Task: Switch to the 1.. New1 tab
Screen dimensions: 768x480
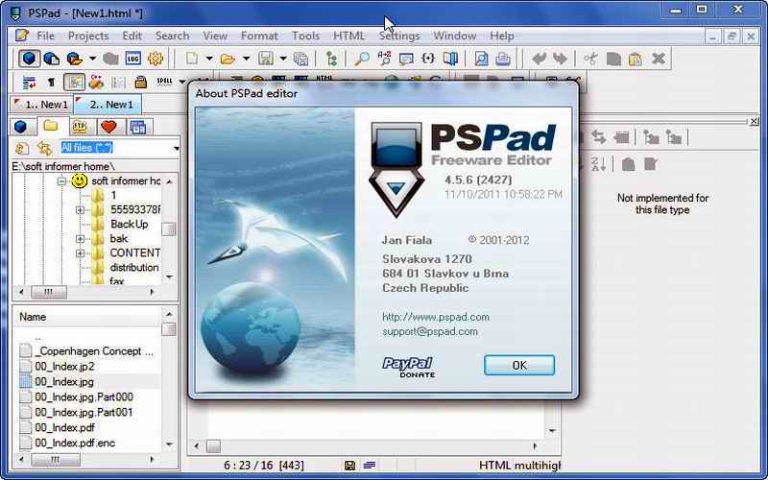Action: pyautogui.click(x=41, y=104)
